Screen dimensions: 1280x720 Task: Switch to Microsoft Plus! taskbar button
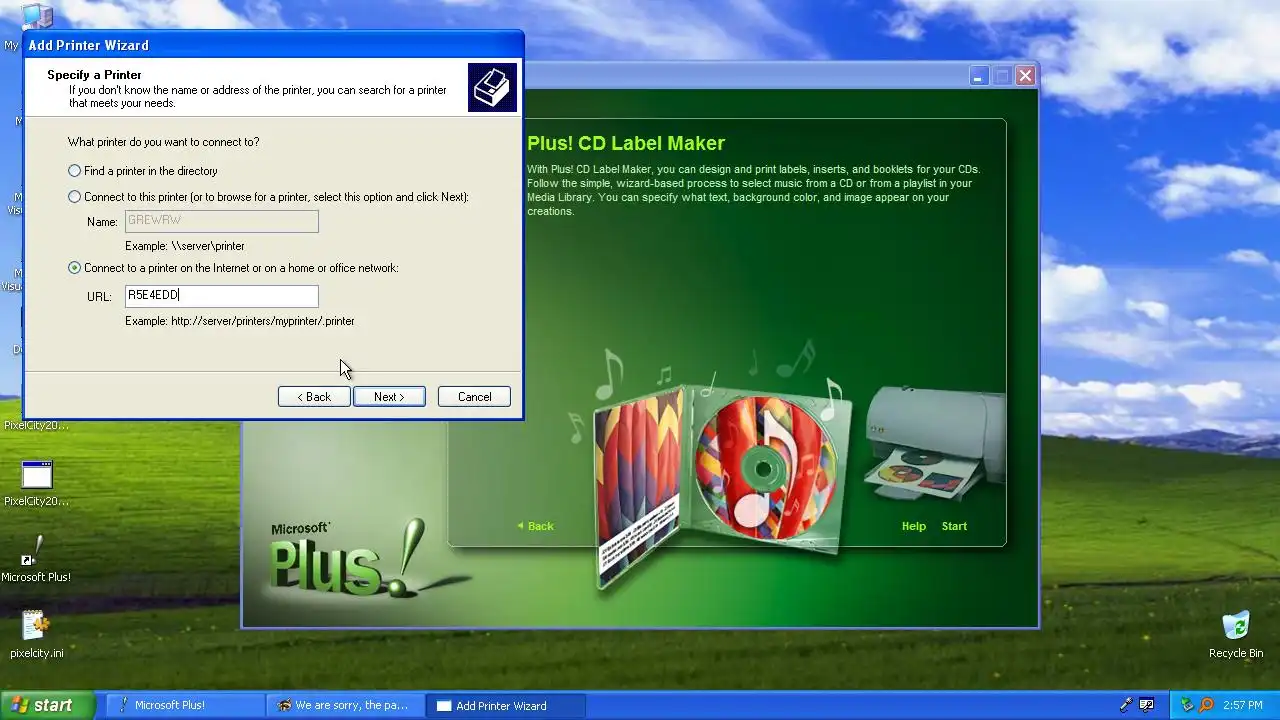click(x=185, y=705)
